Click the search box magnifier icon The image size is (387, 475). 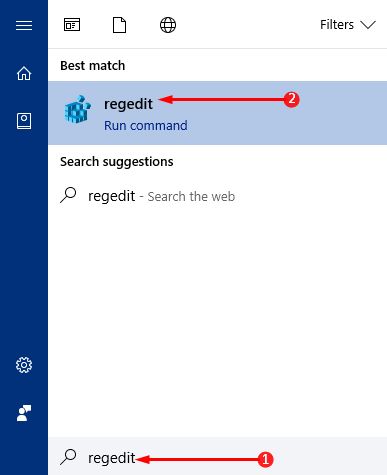pos(68,457)
